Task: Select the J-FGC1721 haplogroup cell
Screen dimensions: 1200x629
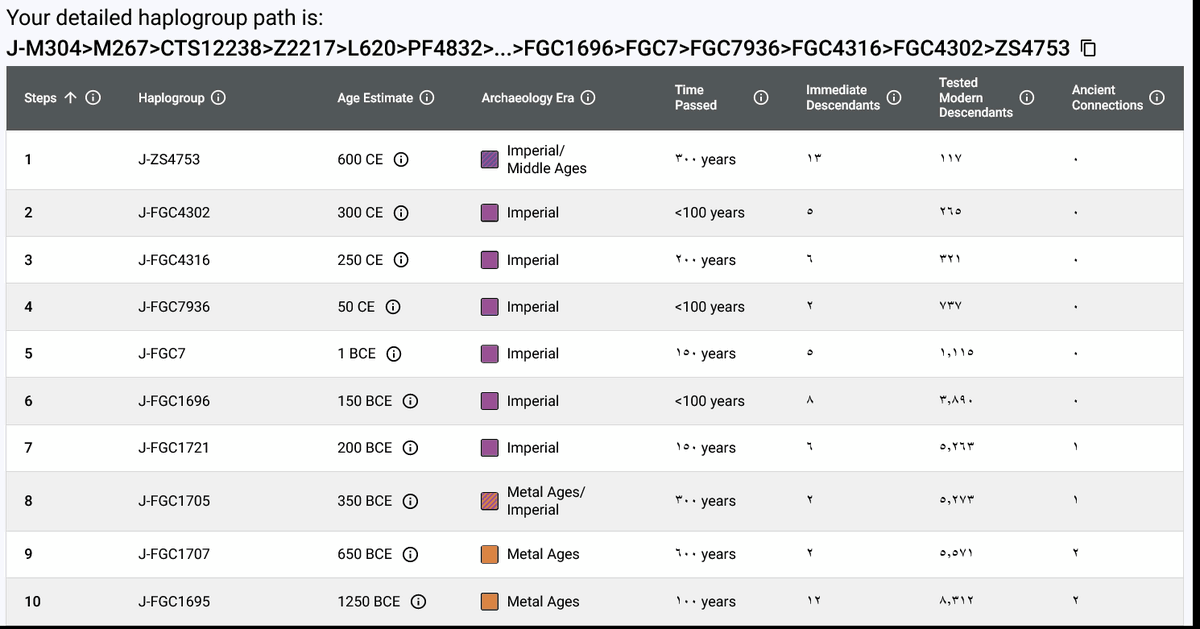Action: 174,448
